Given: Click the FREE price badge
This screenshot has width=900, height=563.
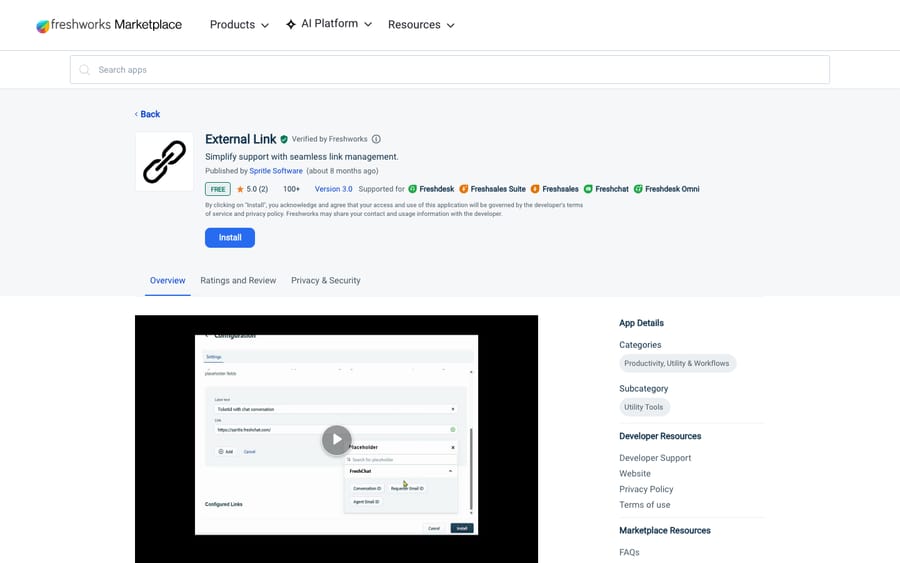Looking at the screenshot, I should click(218, 189).
